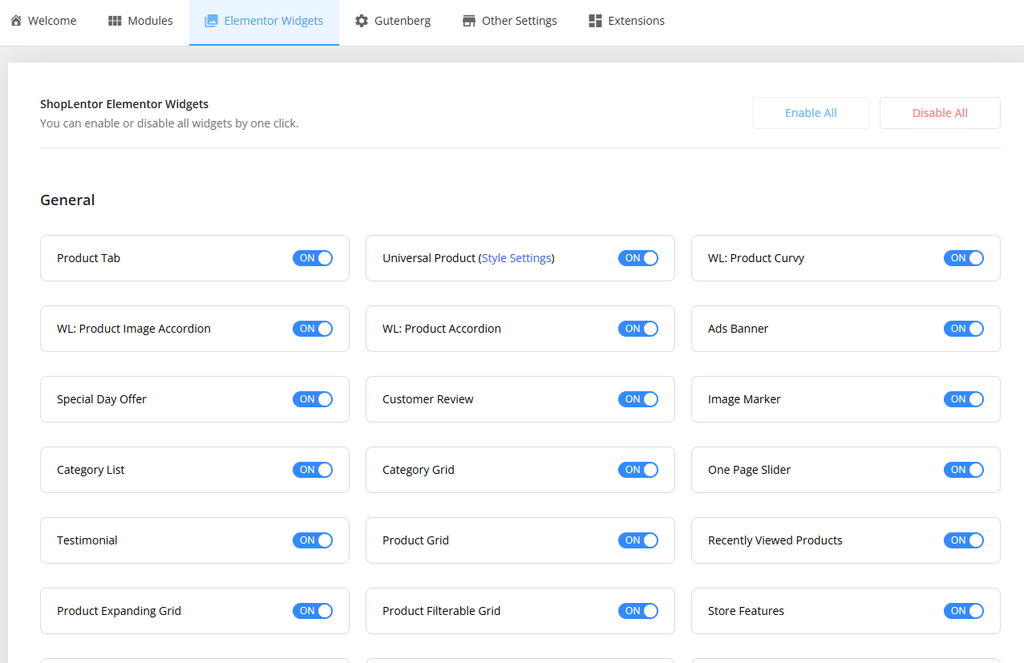Turn off the Category Grid widget
The width and height of the screenshot is (1024, 663).
click(638, 470)
